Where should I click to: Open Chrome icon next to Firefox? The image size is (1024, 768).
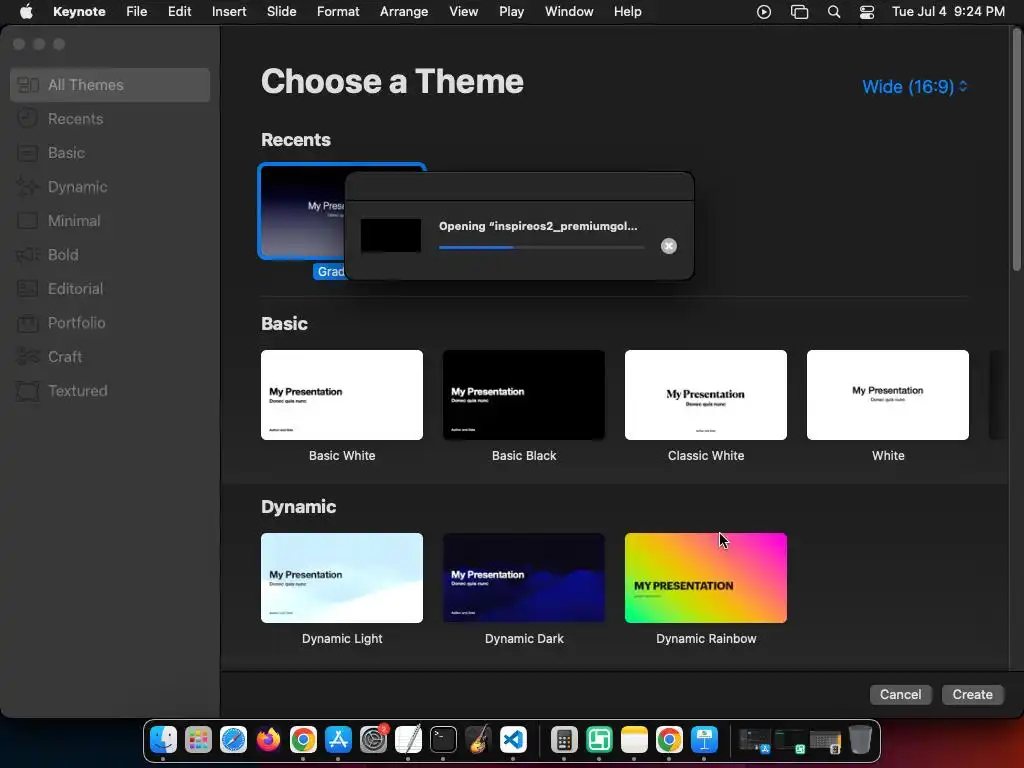[x=303, y=740]
